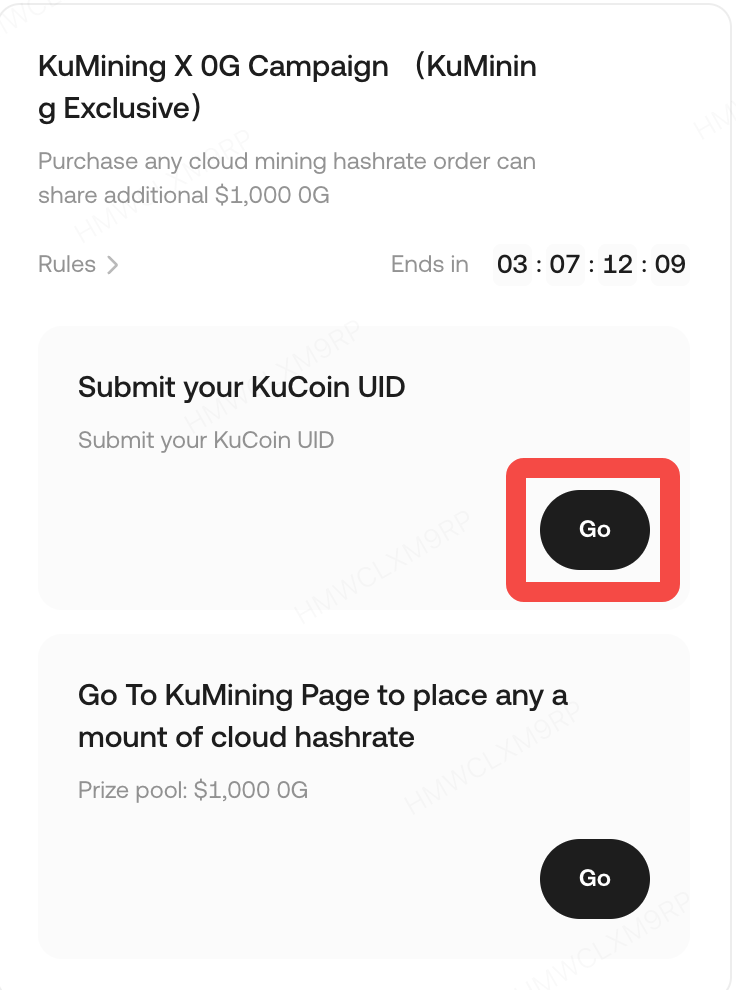Select the 'g Exclusive)' title line
The width and height of the screenshot is (736, 990).
coord(120,108)
